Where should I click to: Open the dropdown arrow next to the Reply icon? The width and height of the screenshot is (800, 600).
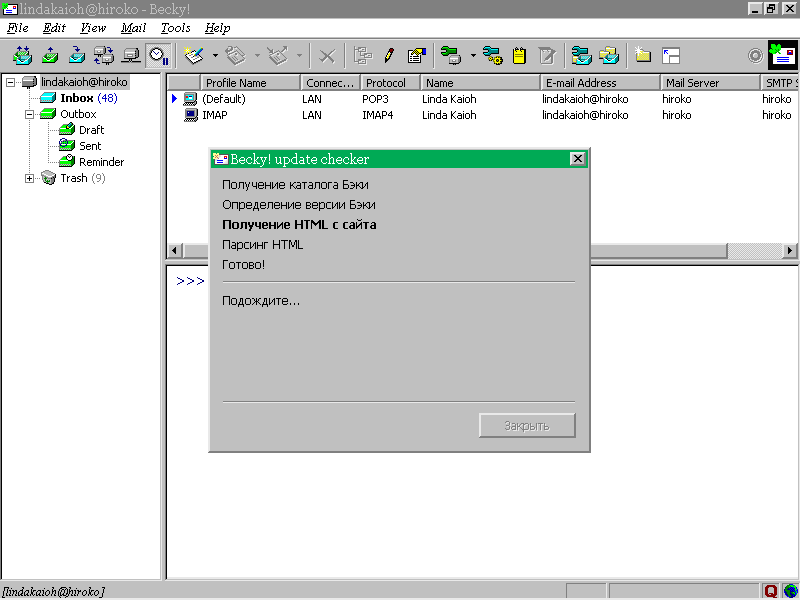click(x=257, y=55)
